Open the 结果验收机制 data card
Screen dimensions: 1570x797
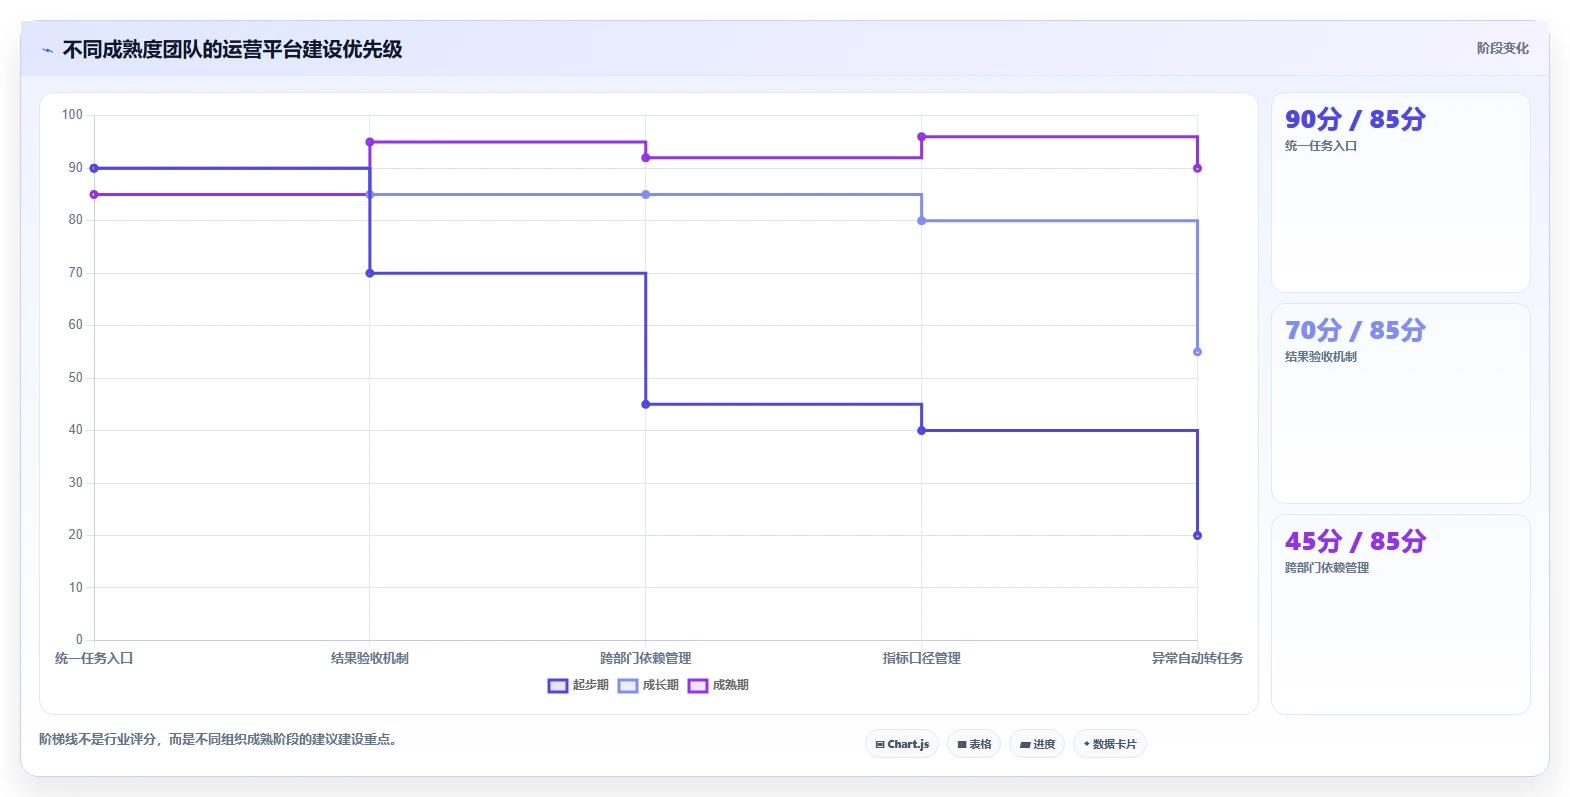(1400, 404)
